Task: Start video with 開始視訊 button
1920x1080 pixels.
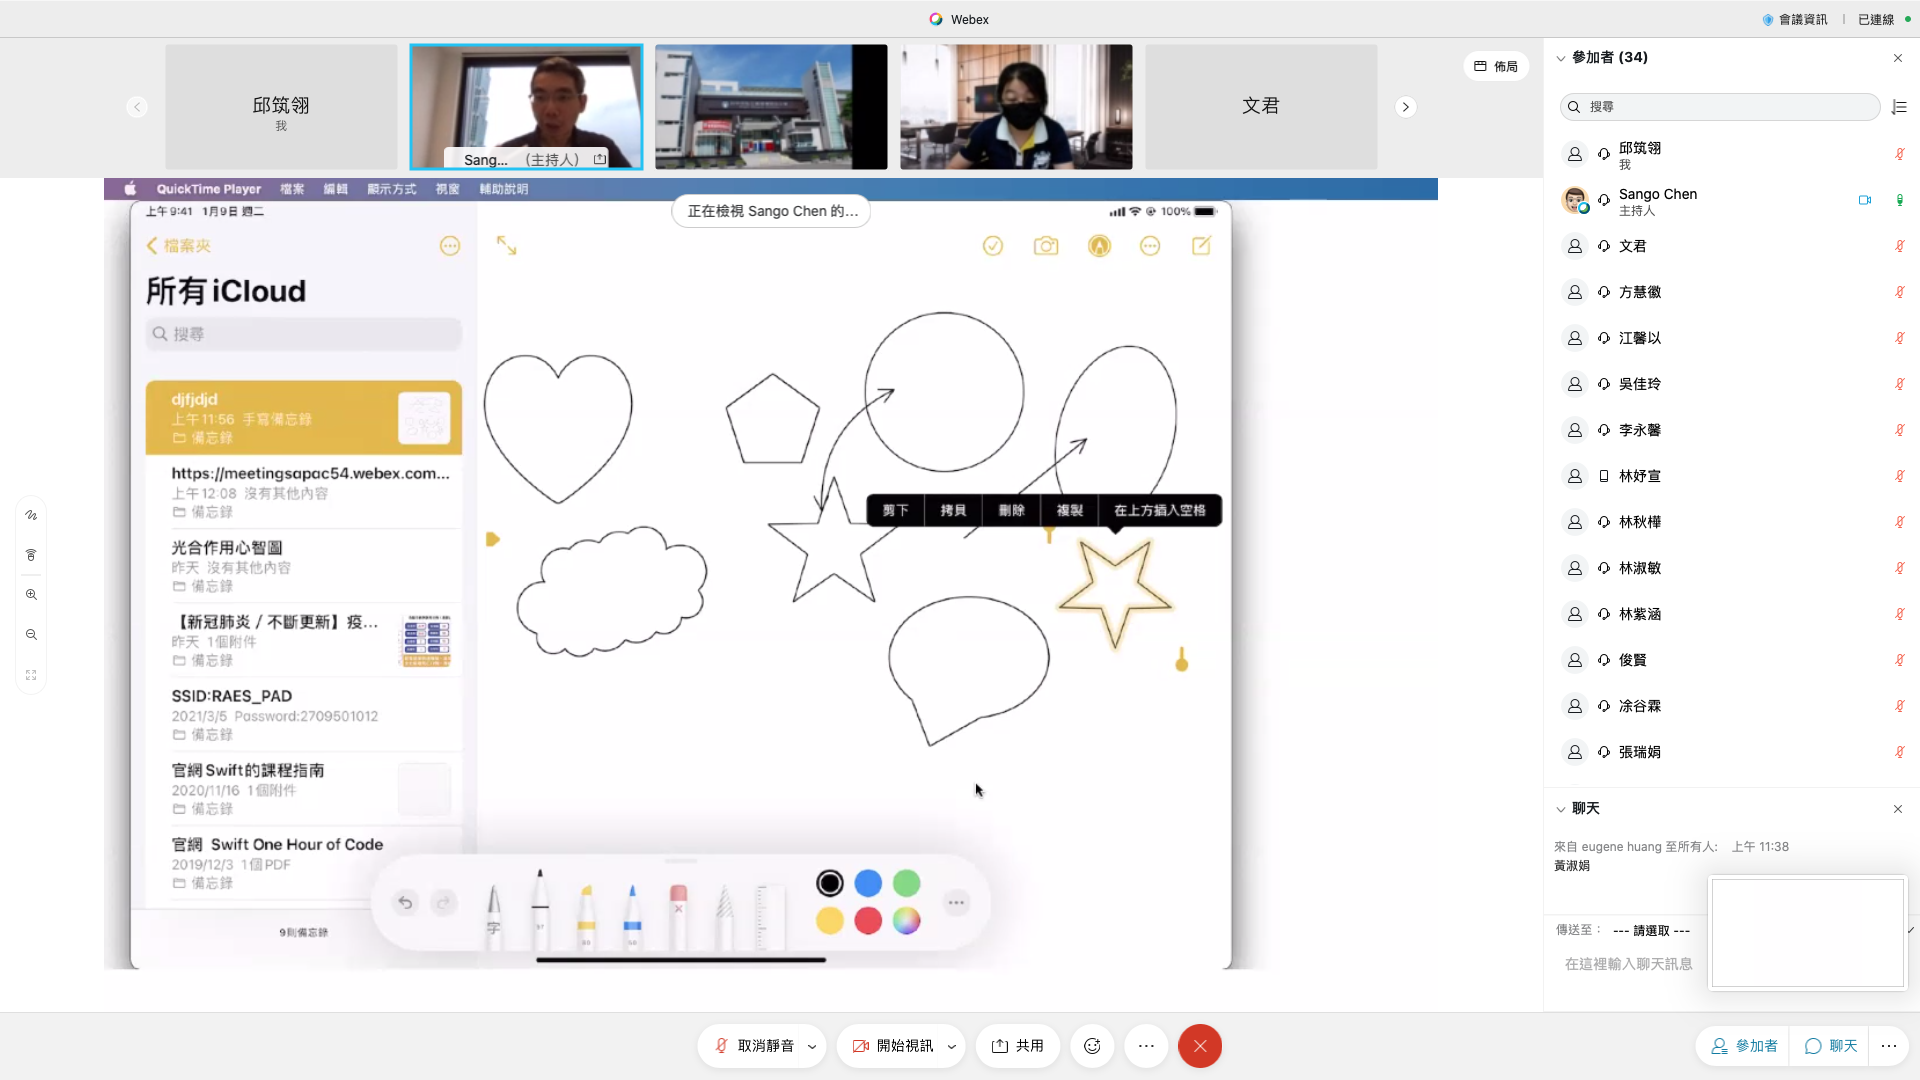Action: click(893, 1046)
